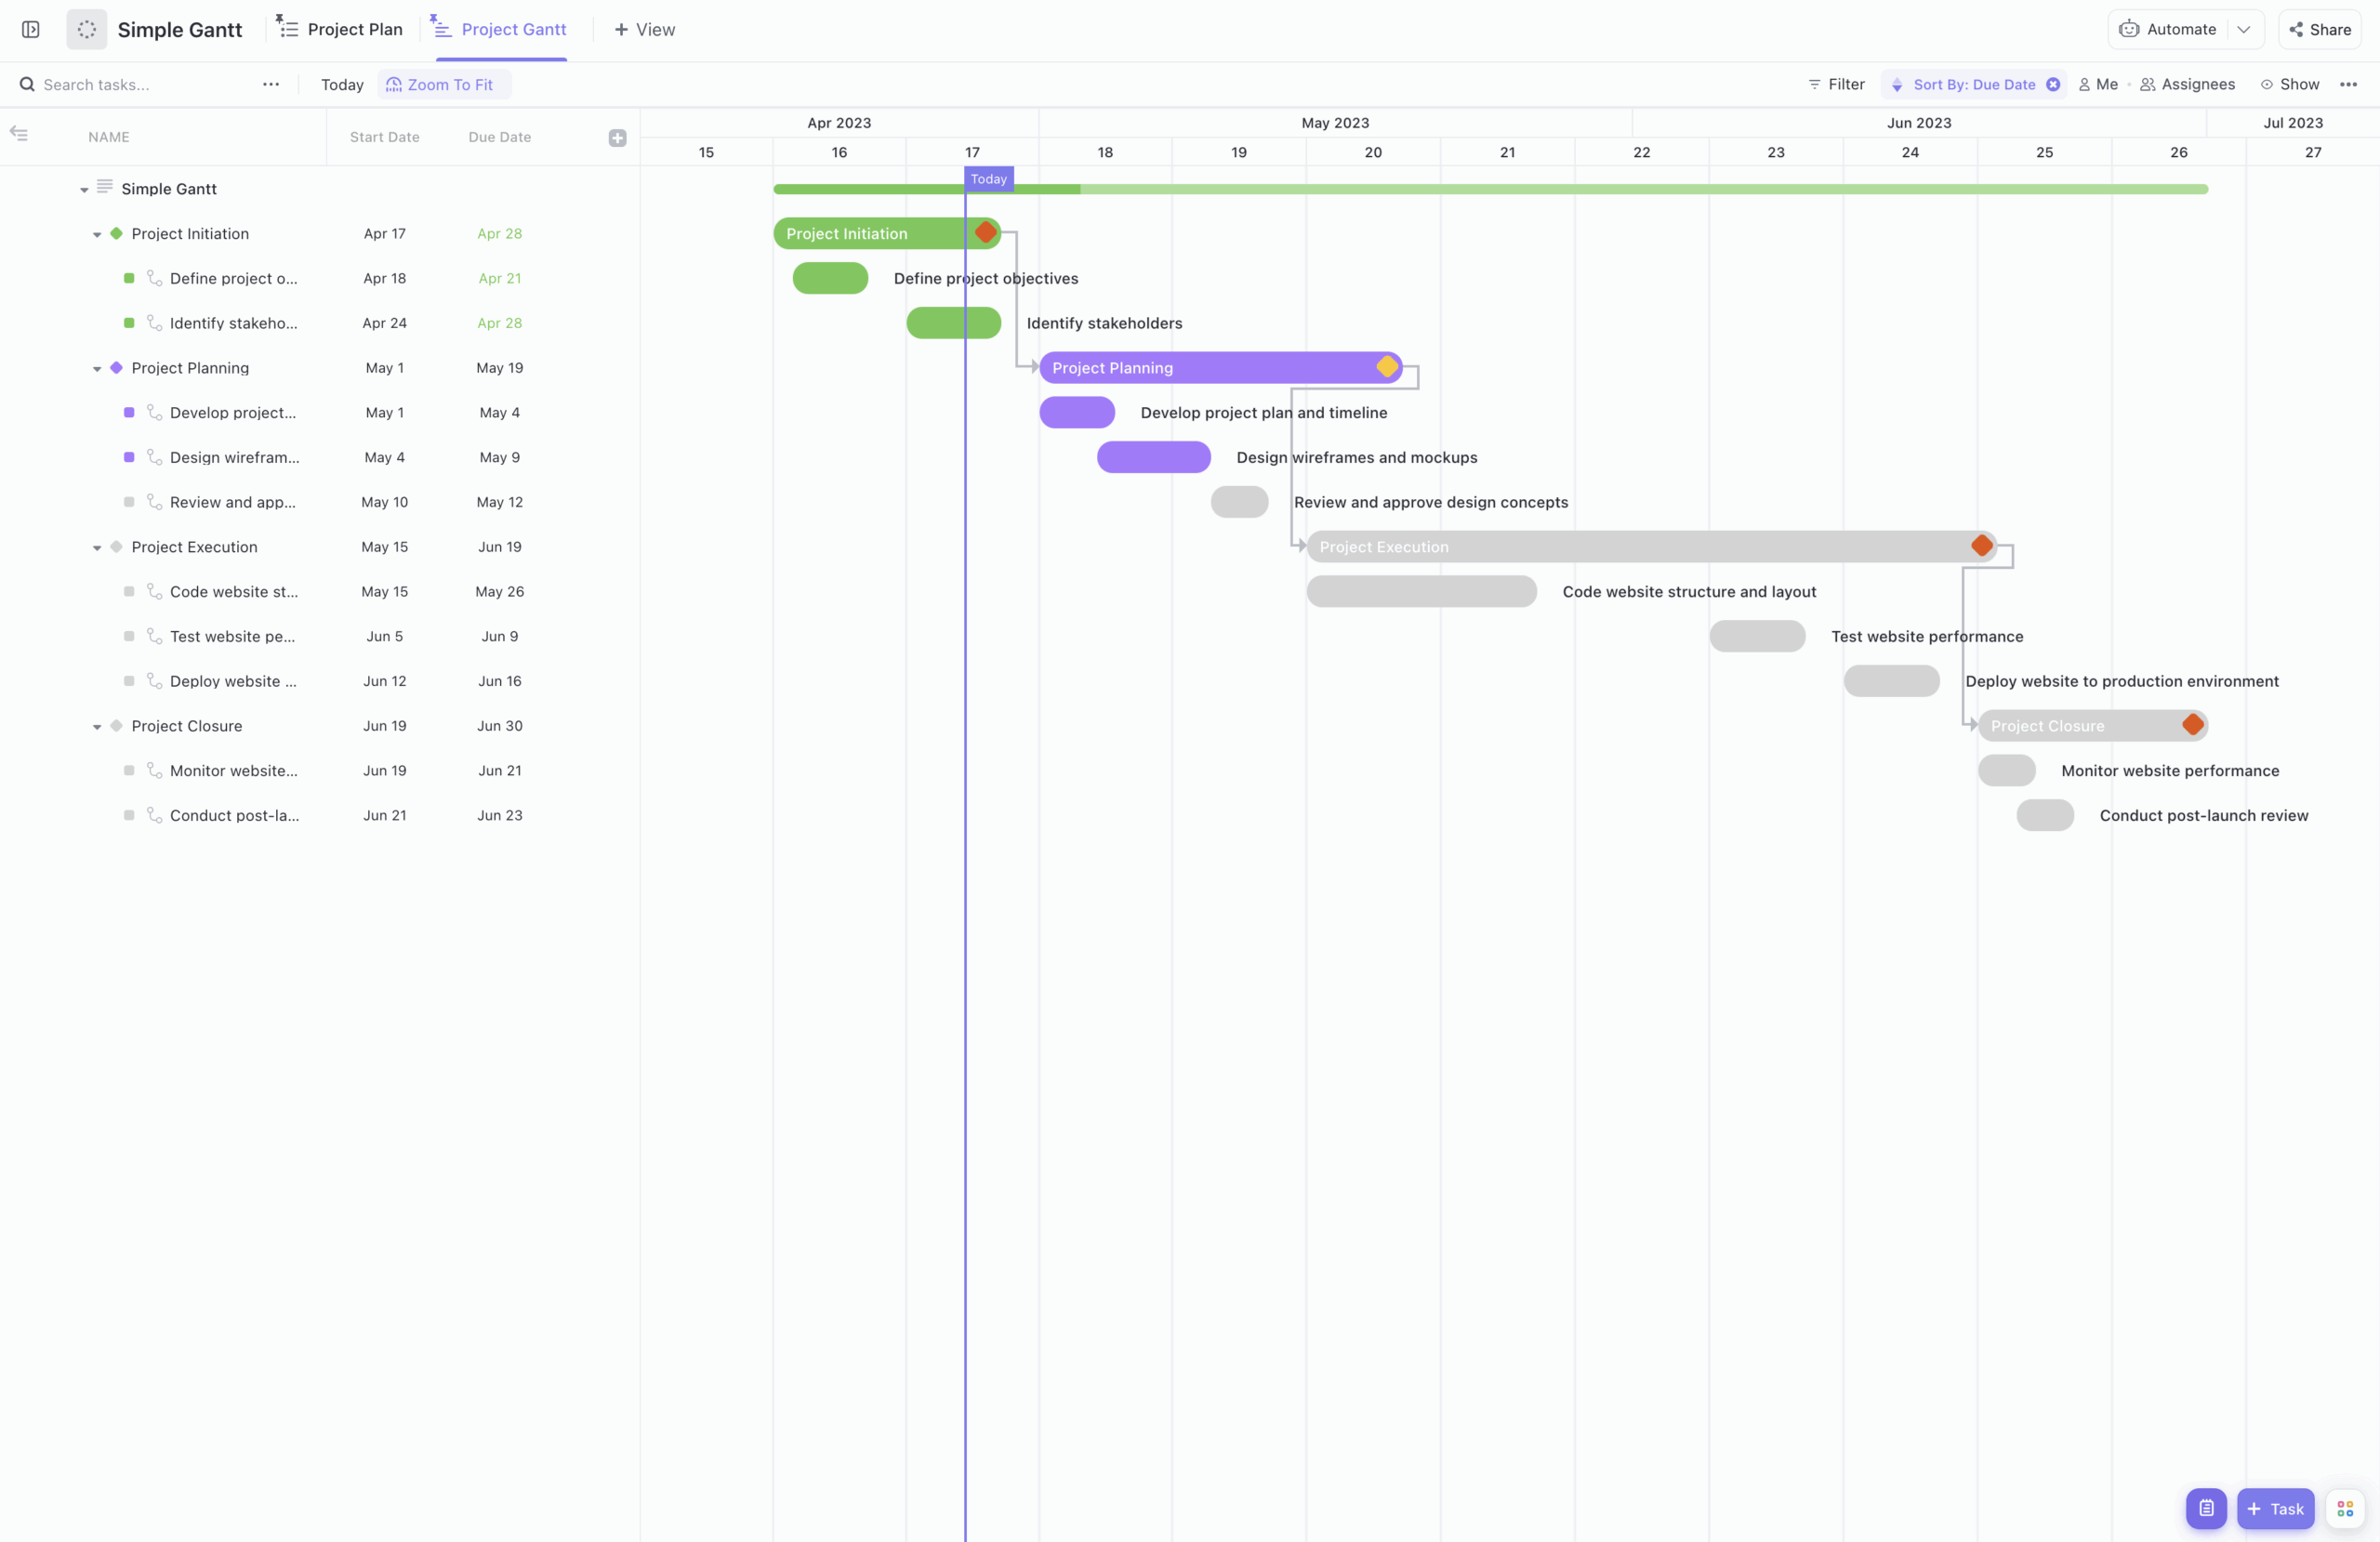Image resolution: width=2380 pixels, height=1542 pixels.
Task: Collapse the Project Initiation group
Action: pos(96,233)
